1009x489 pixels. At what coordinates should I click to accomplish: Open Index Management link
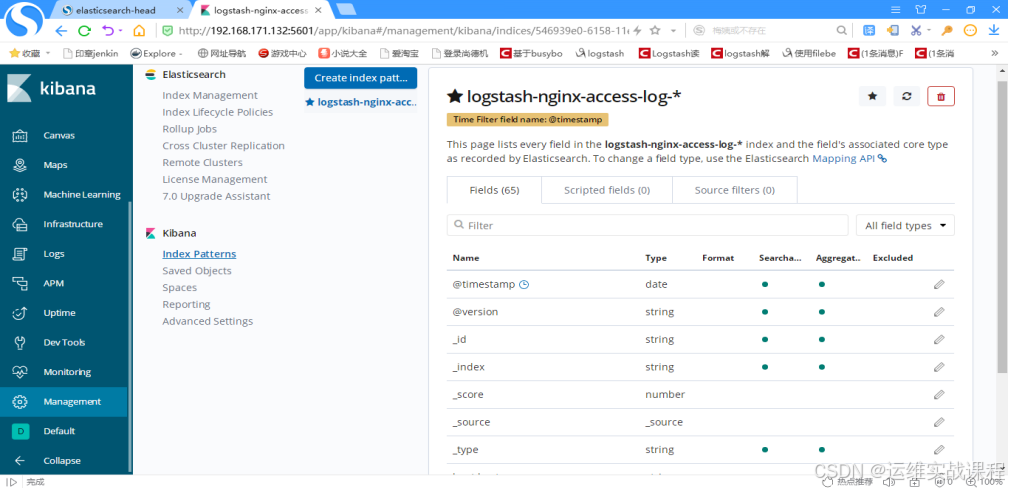click(x=210, y=95)
